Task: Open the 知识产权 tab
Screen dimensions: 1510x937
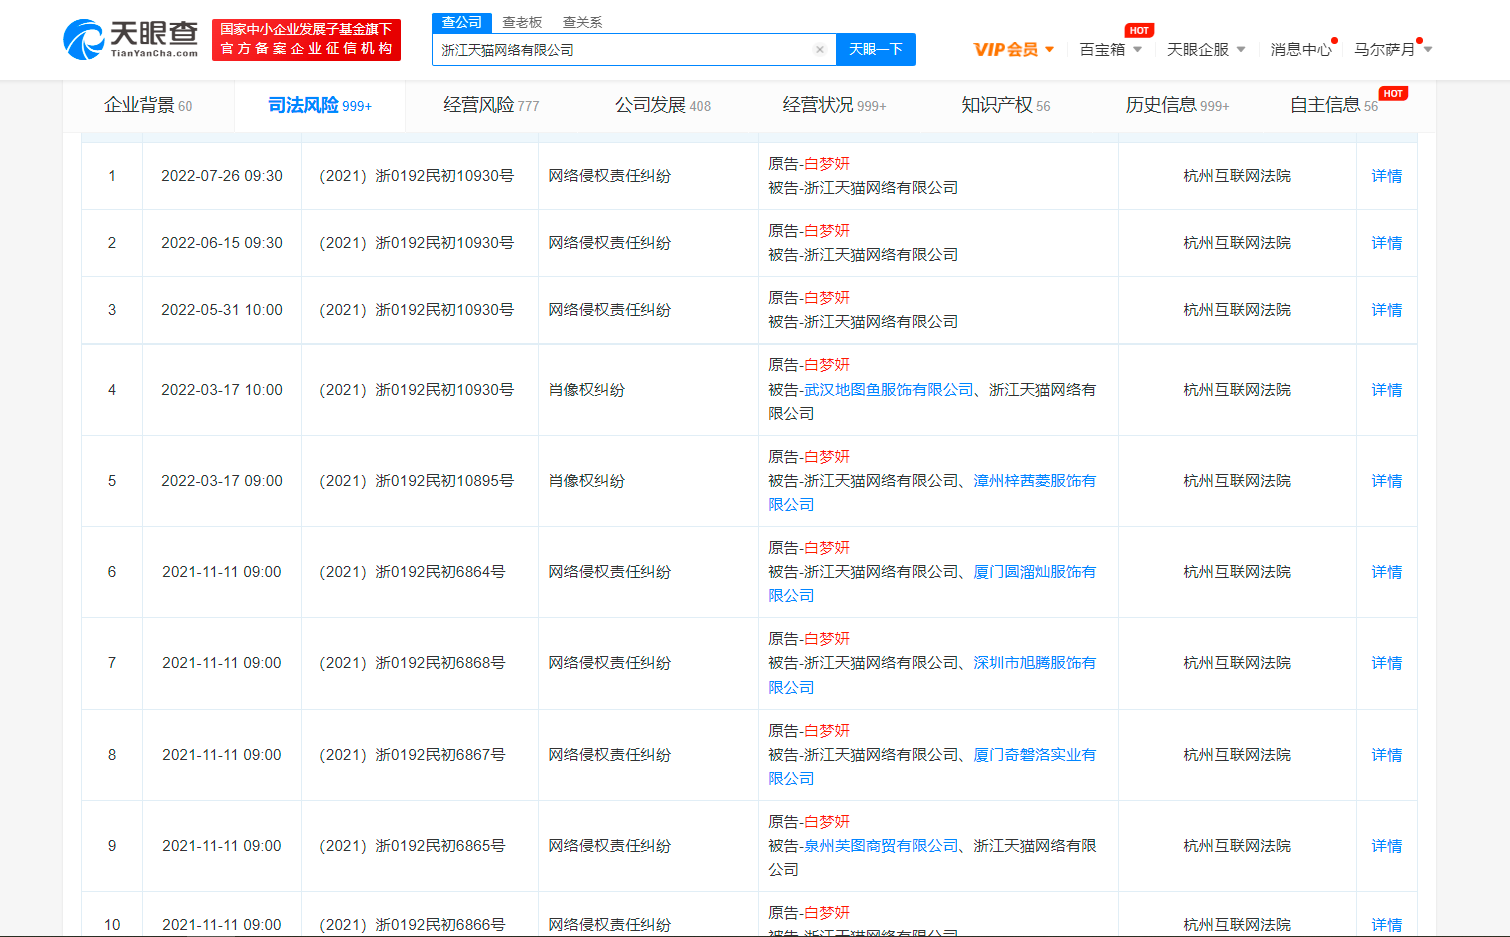Action: click(1005, 105)
